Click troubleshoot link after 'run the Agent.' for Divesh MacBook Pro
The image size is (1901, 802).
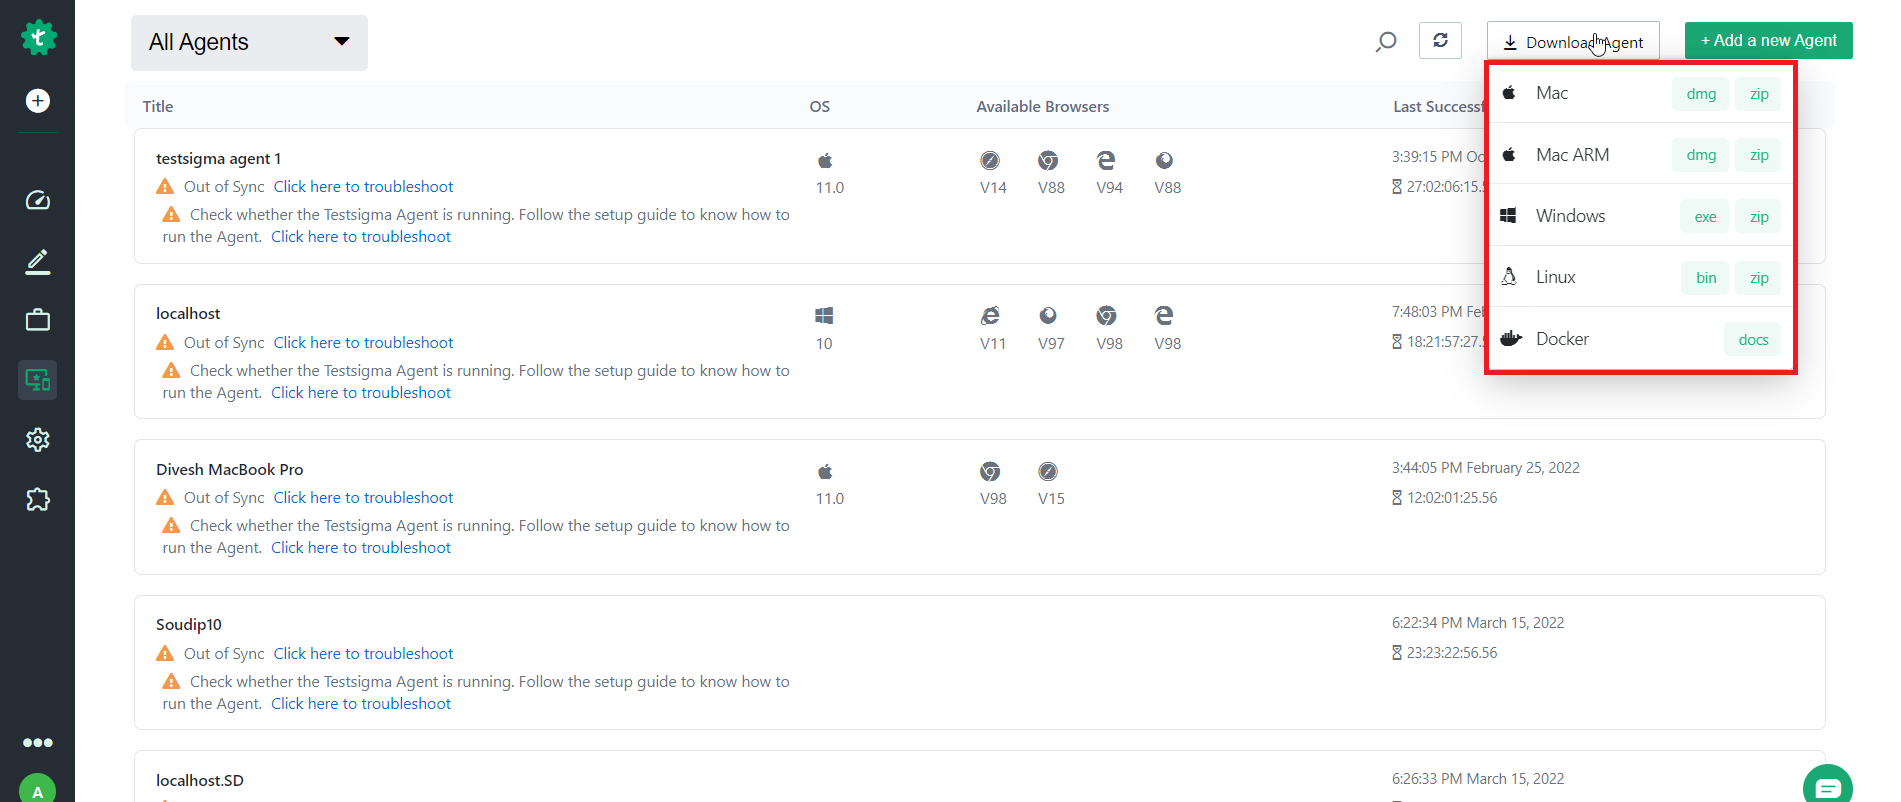point(361,548)
